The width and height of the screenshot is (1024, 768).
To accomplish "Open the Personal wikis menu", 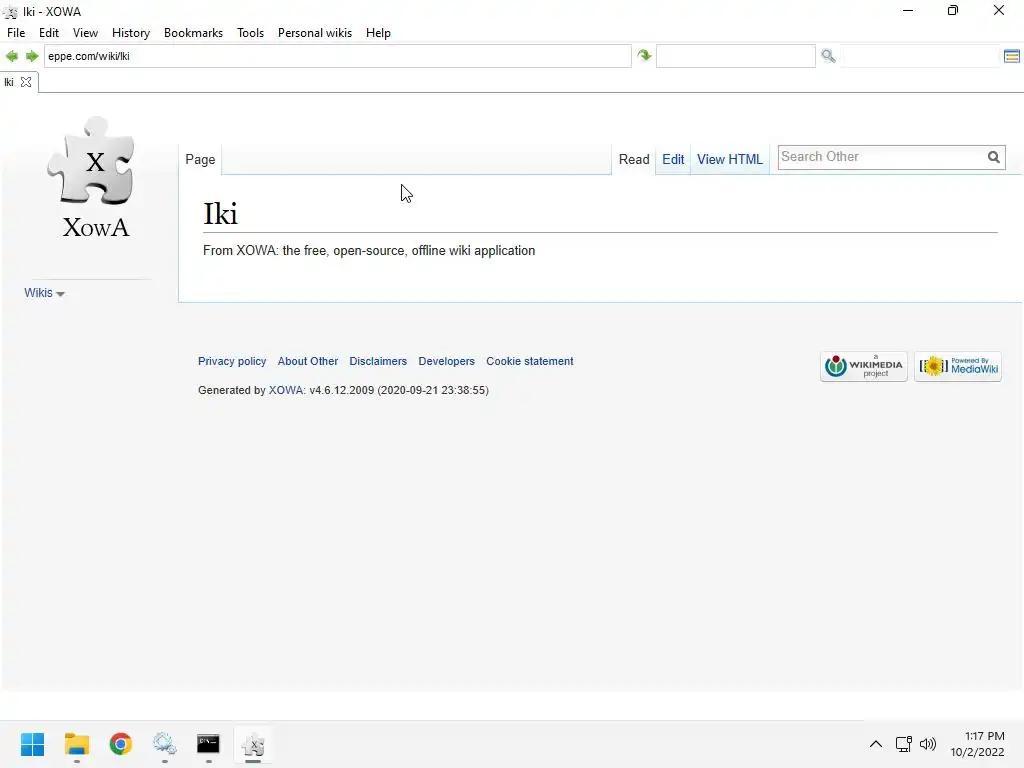I will (315, 33).
